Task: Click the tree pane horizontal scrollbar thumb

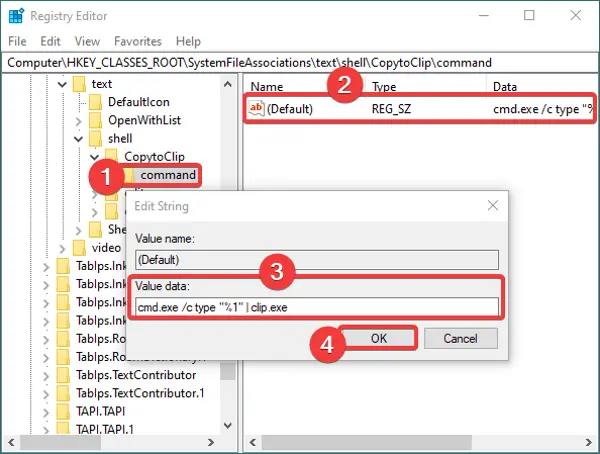Action: tap(60, 443)
